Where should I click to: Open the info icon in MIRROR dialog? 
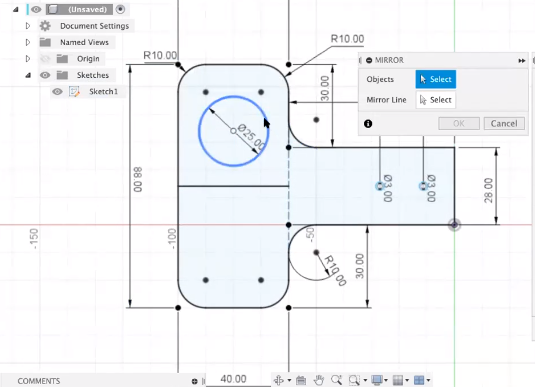click(x=368, y=124)
